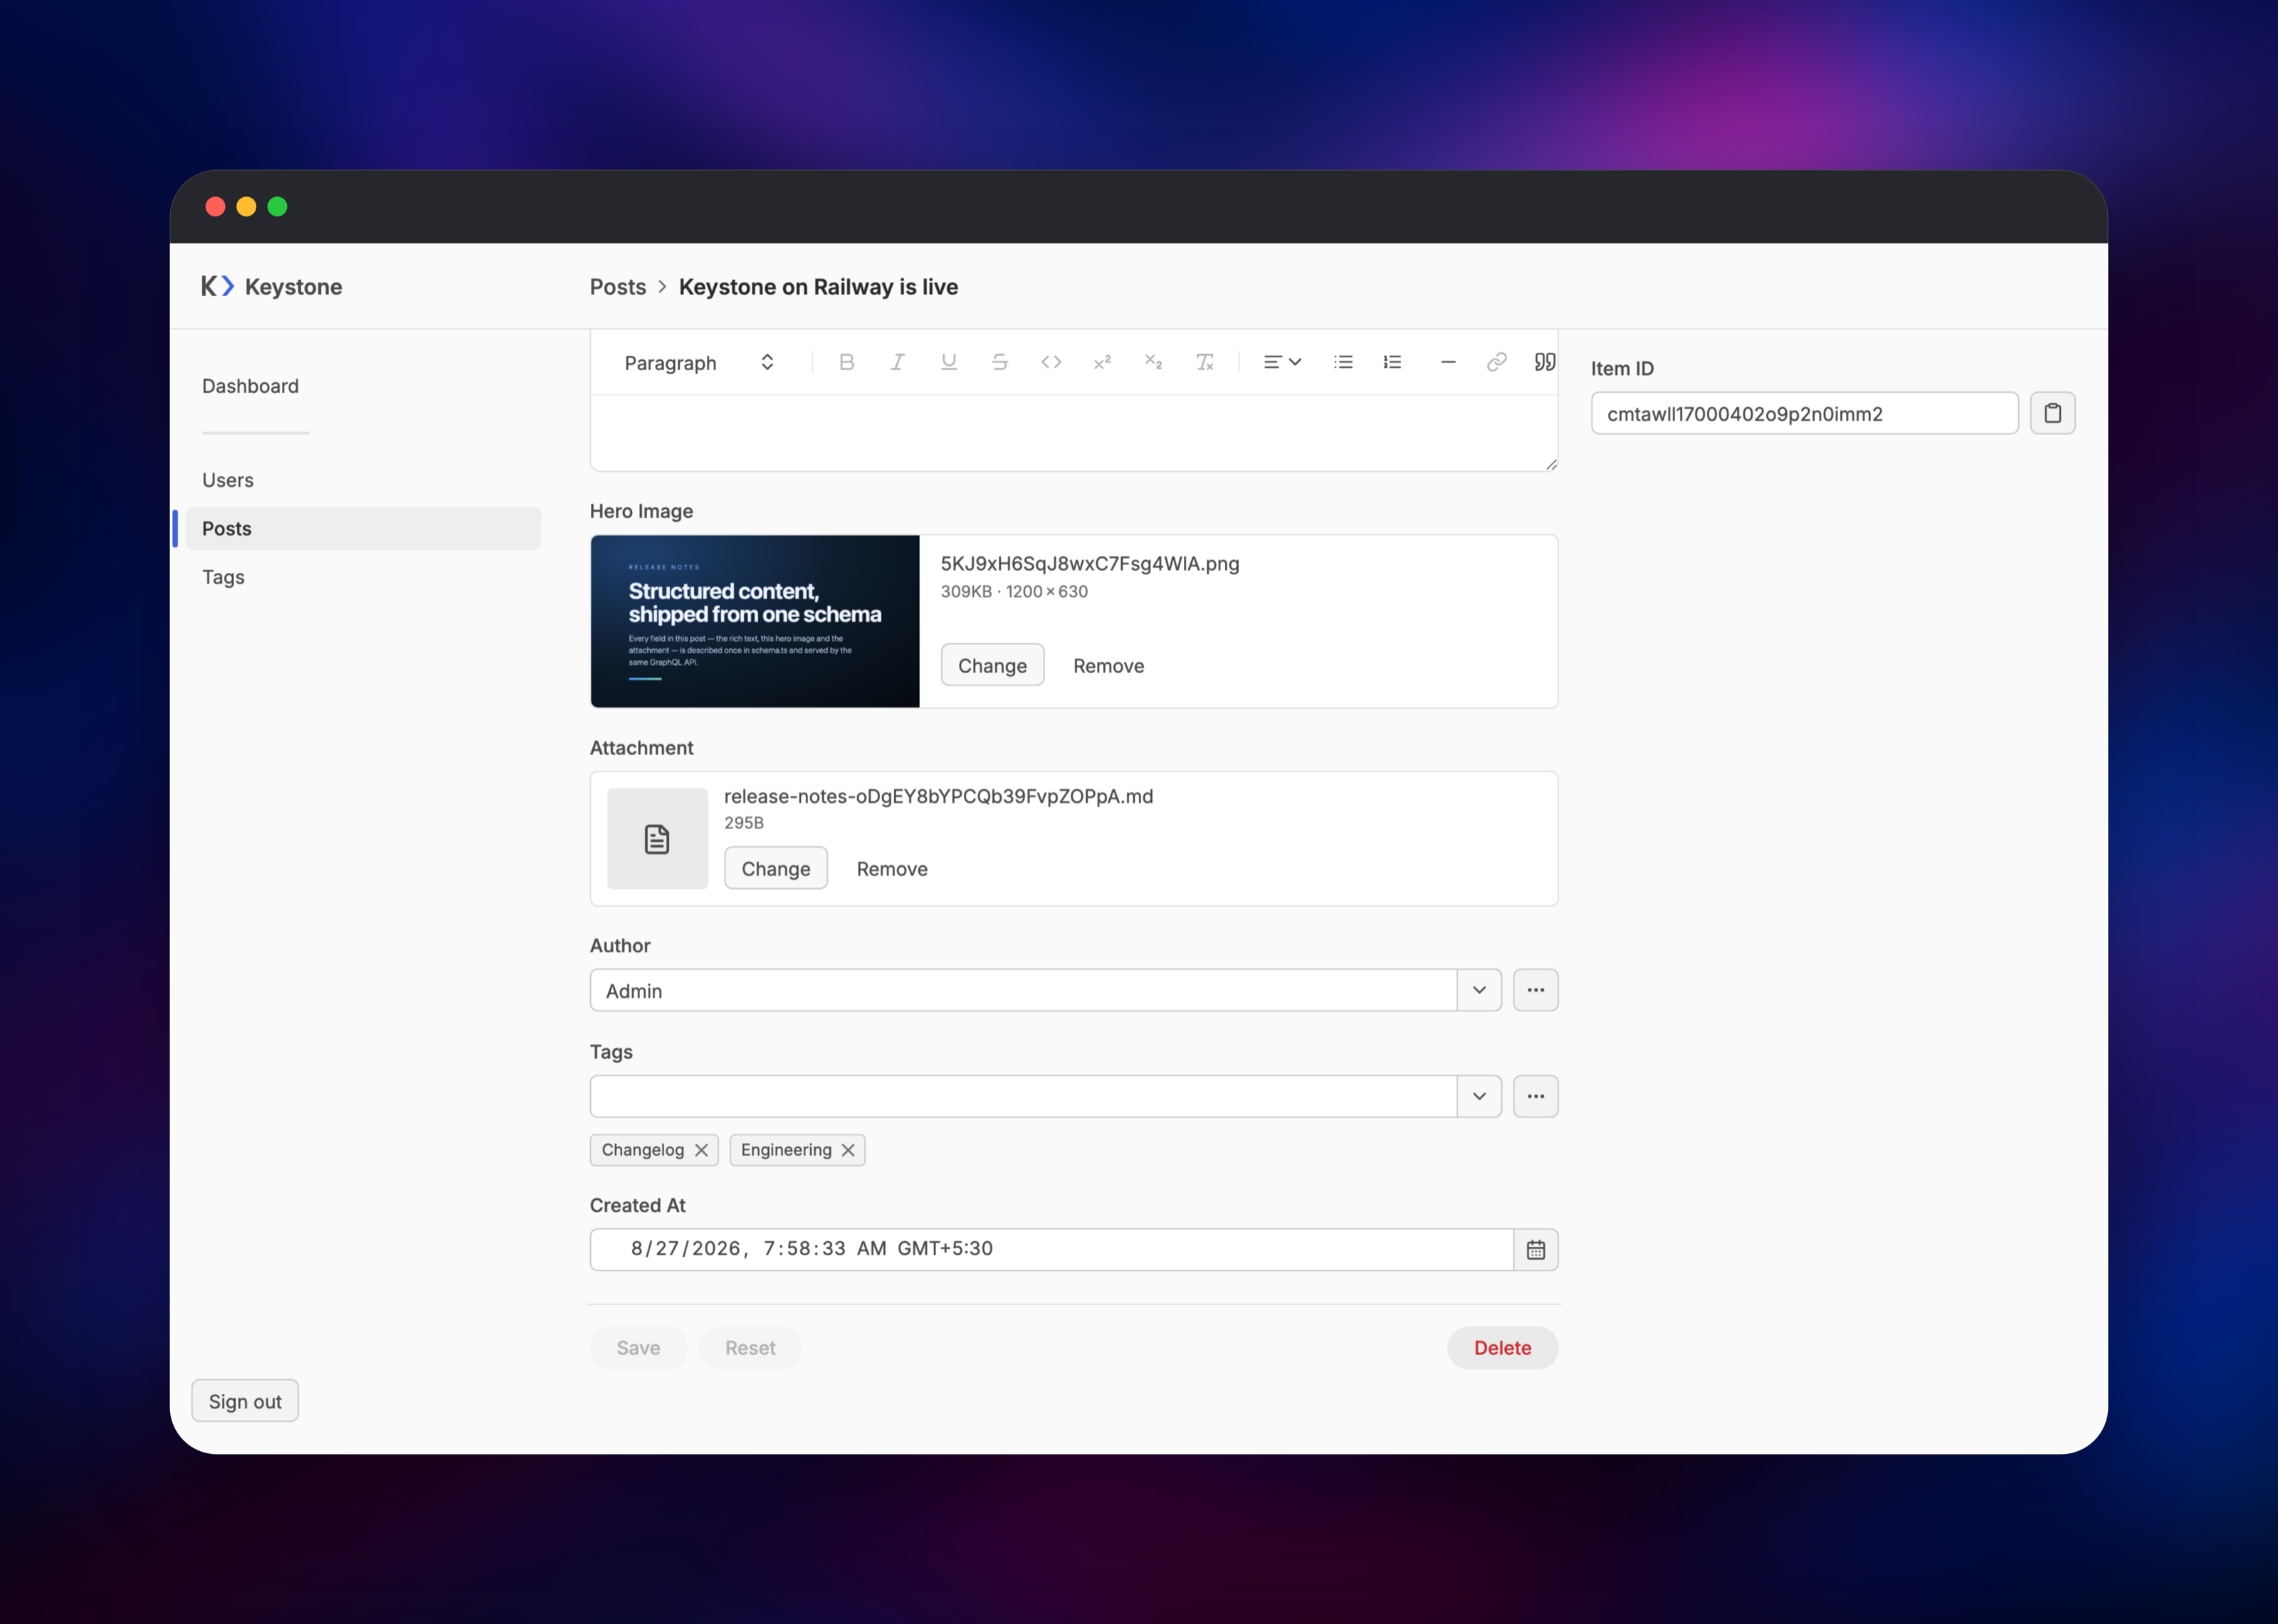Click the Save button
Screen dimensions: 2278x1624
coord(638,1347)
